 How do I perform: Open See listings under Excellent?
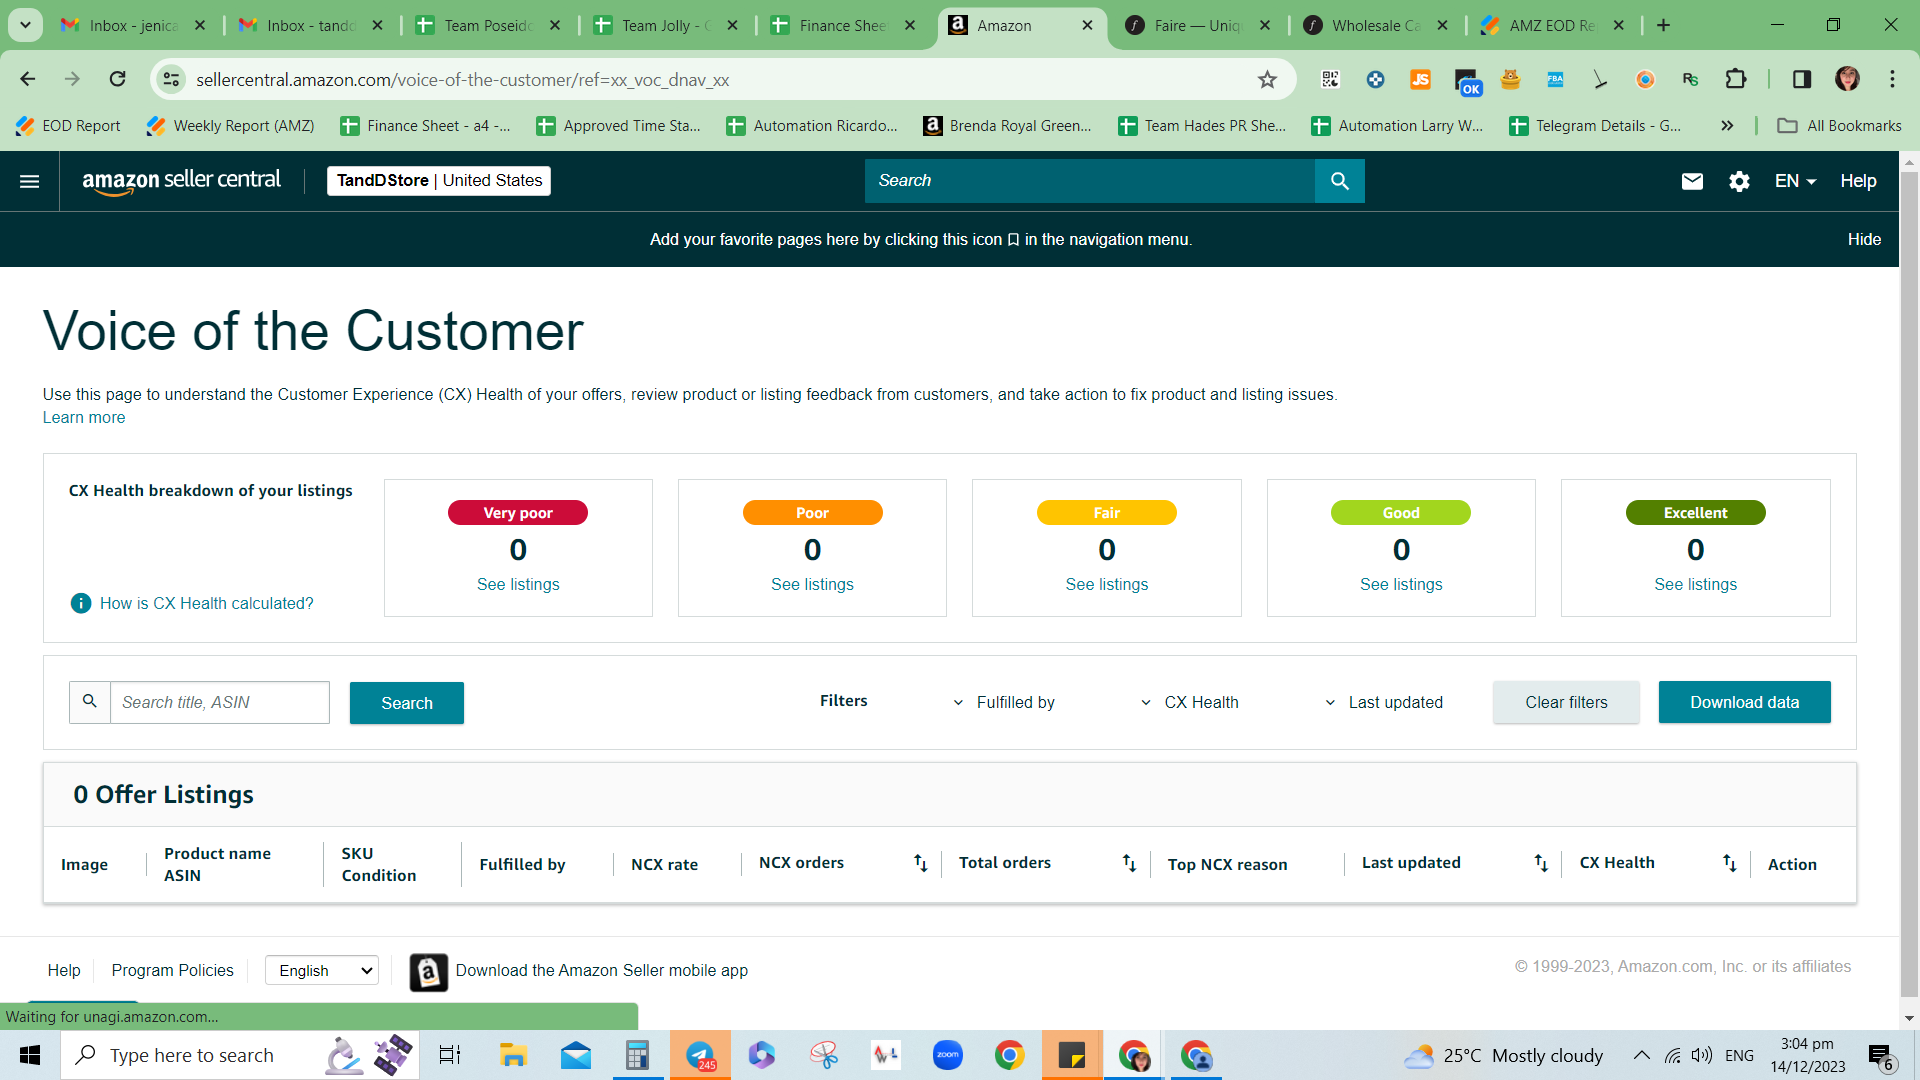1695,584
